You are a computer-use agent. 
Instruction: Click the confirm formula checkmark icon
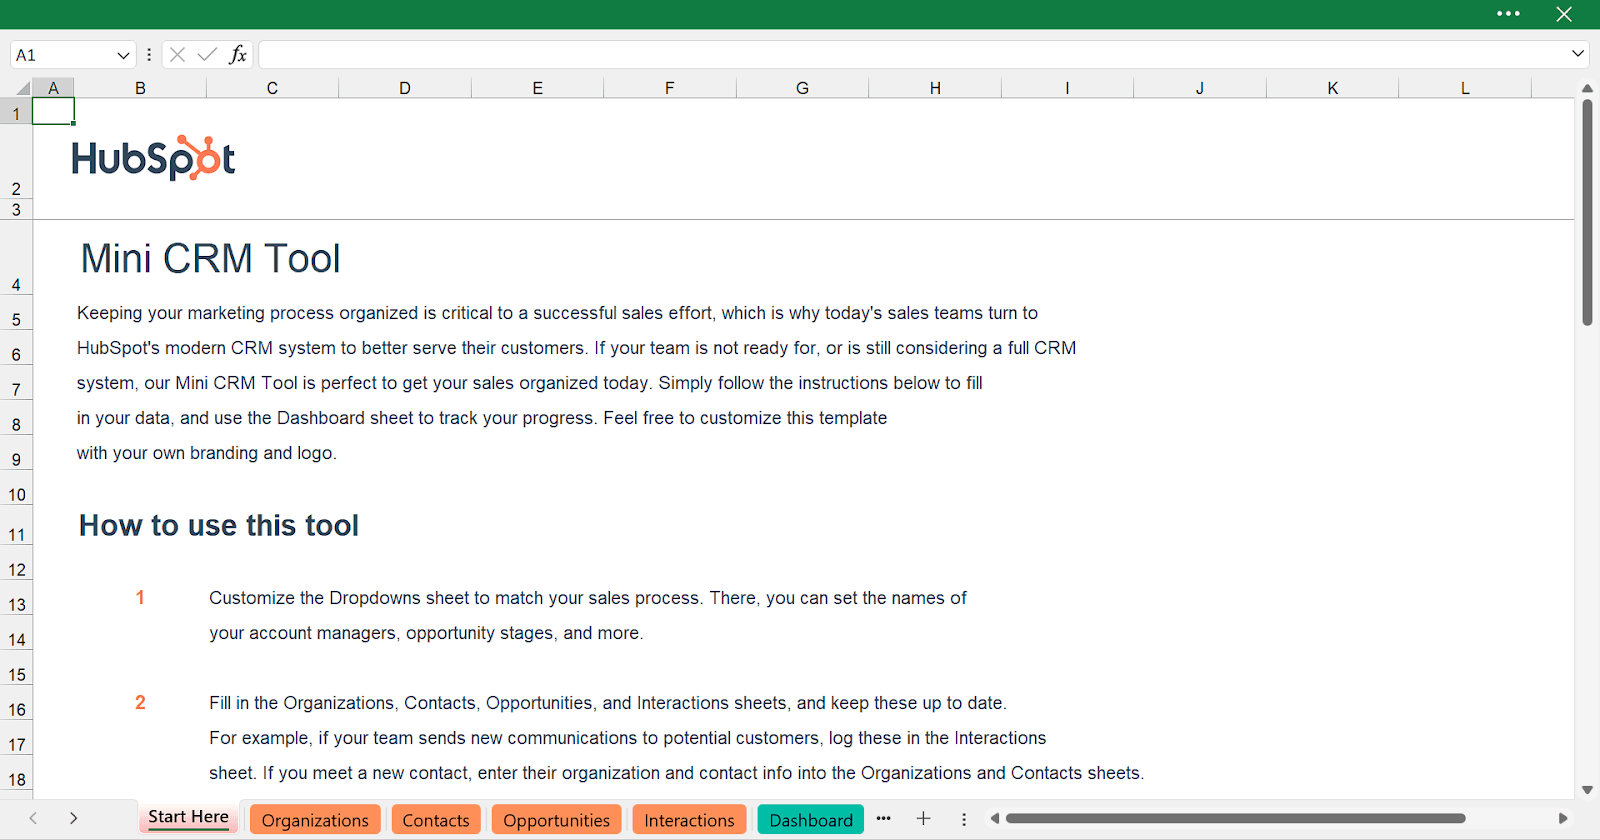click(x=207, y=55)
